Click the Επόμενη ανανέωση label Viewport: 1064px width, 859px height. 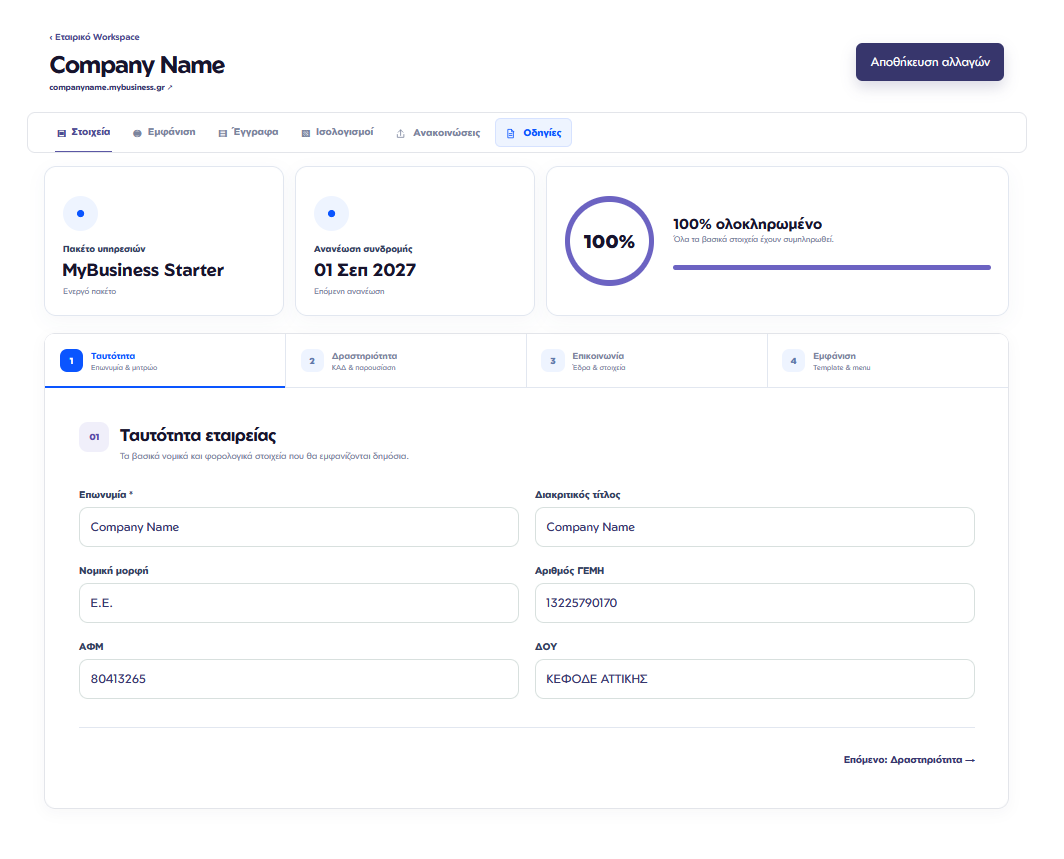tap(349, 292)
